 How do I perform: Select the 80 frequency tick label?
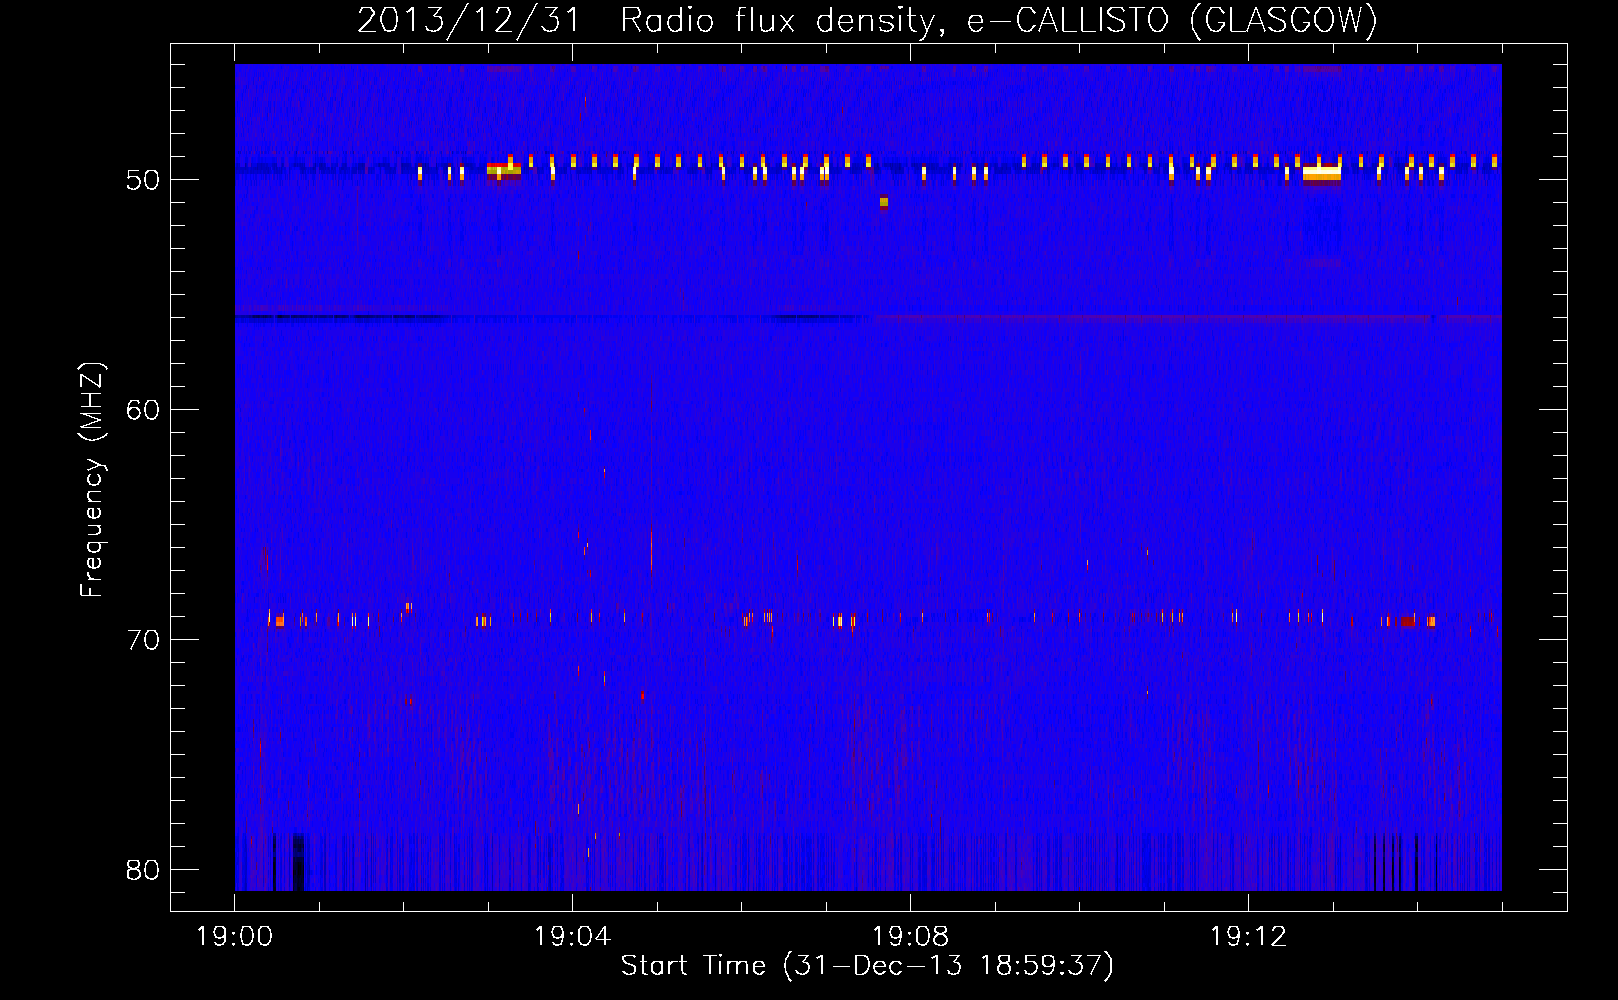tap(143, 870)
